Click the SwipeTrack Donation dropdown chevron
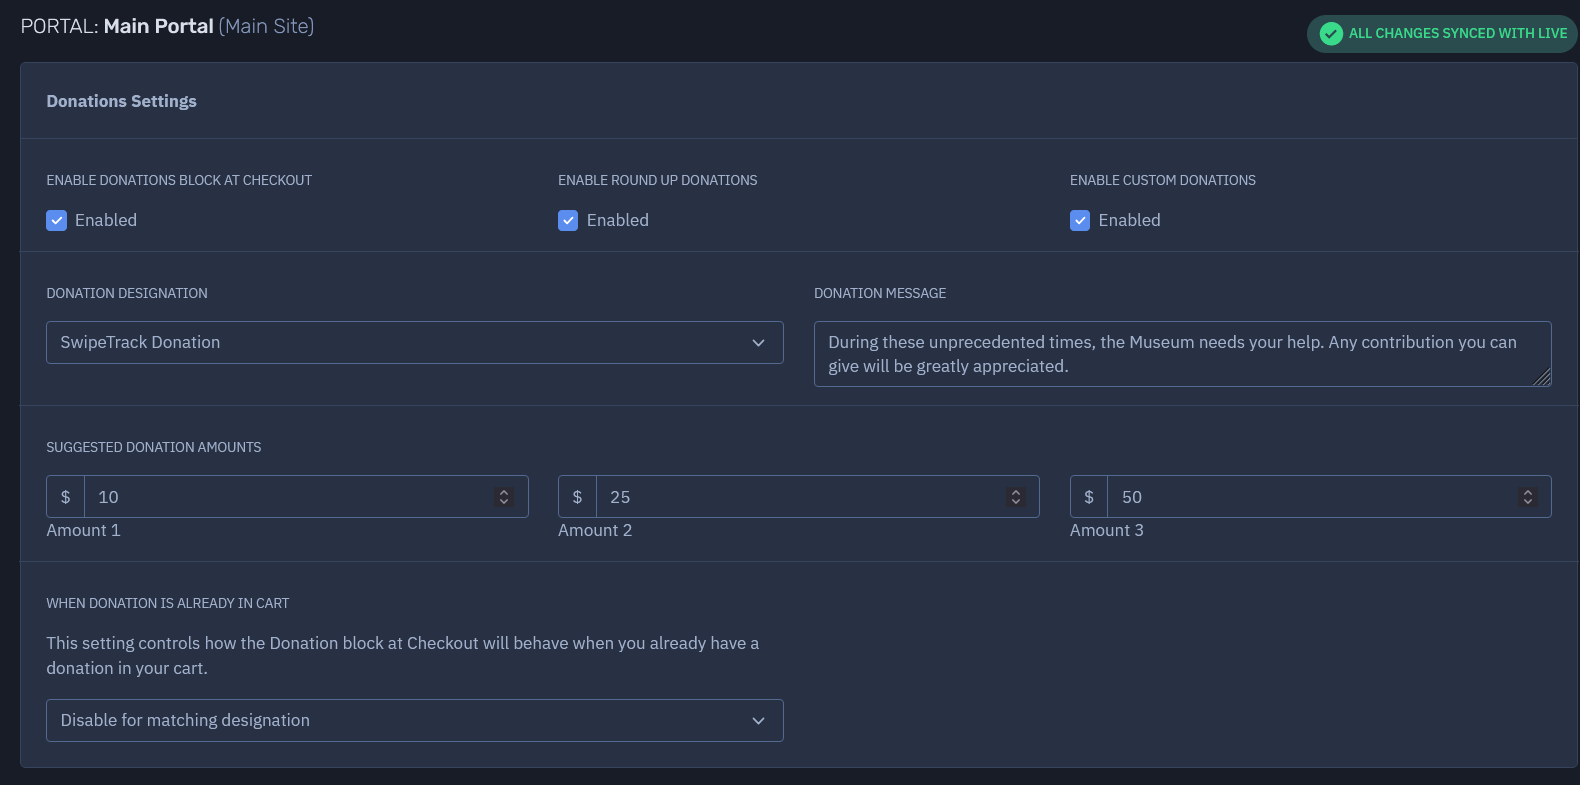 pos(759,343)
